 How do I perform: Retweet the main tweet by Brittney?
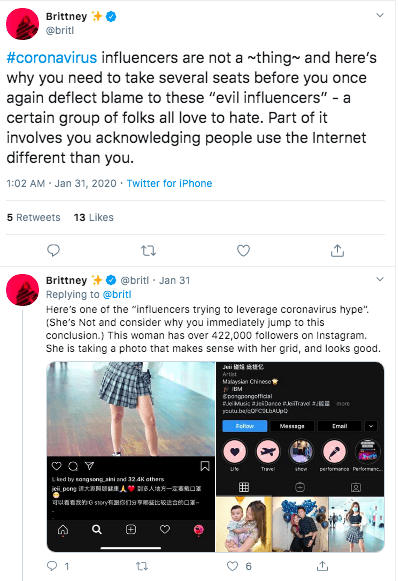[x=149, y=251]
